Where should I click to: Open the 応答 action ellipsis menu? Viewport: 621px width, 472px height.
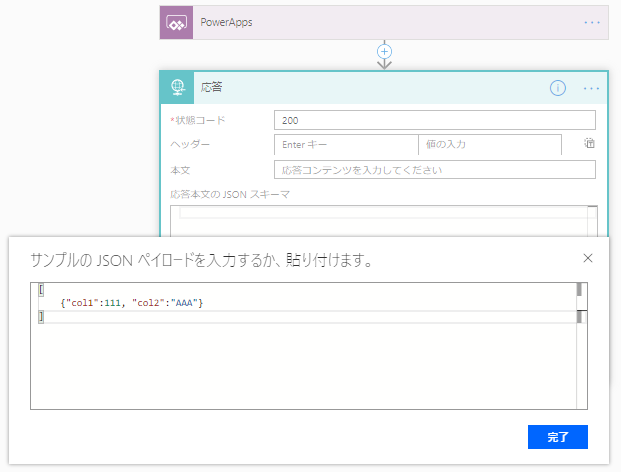coord(591,88)
